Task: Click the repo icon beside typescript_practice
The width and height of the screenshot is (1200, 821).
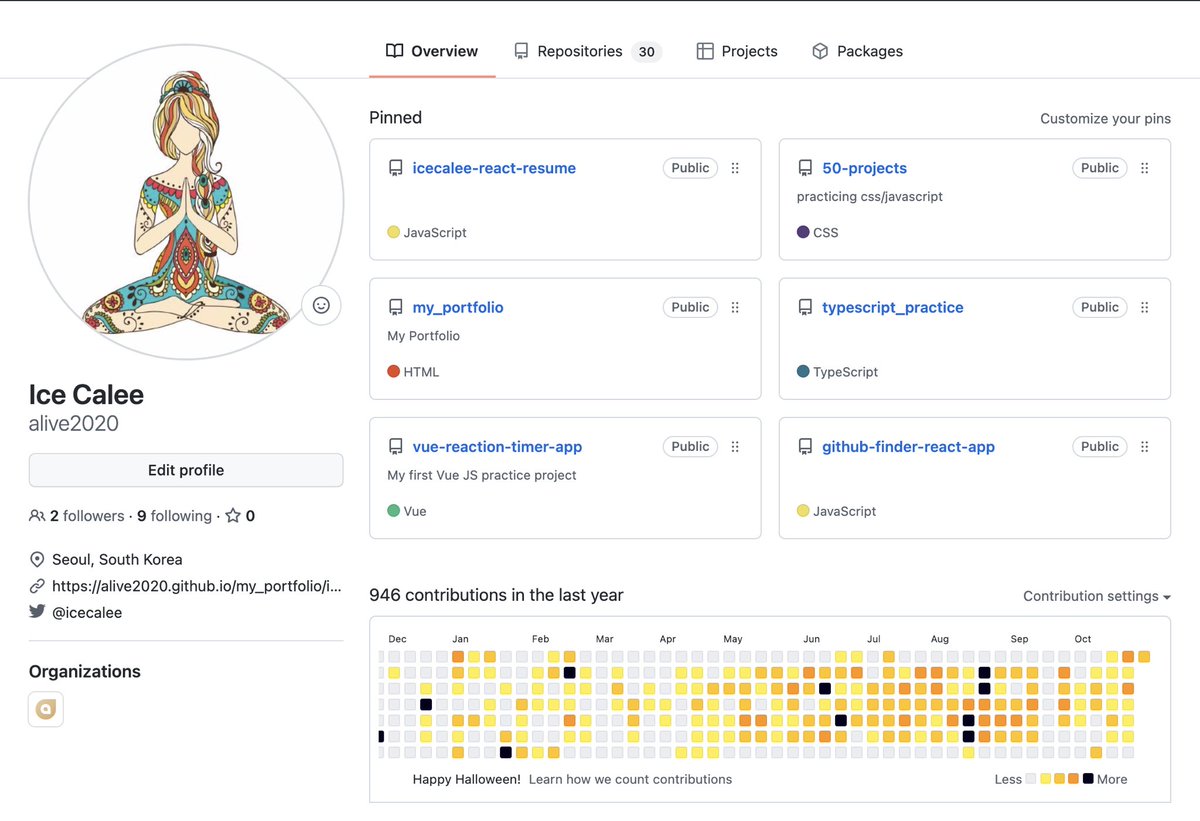Action: 805,307
